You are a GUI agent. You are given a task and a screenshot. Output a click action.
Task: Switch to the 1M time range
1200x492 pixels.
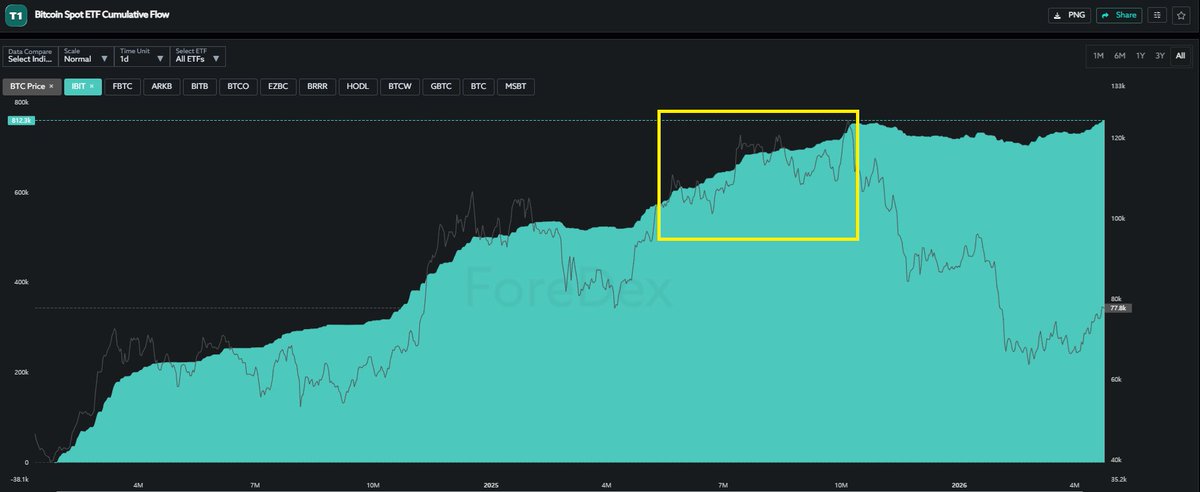coord(1098,55)
